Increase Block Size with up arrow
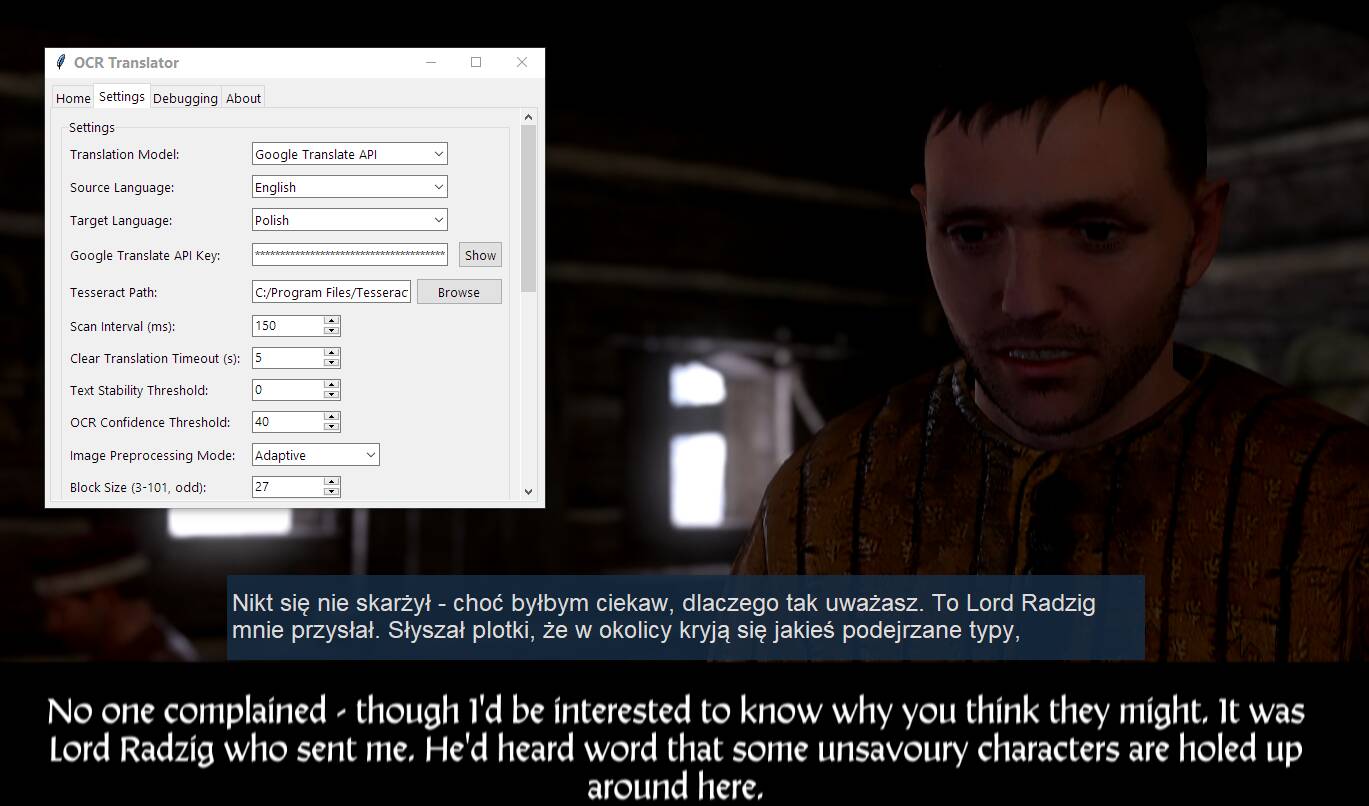 tap(332, 482)
